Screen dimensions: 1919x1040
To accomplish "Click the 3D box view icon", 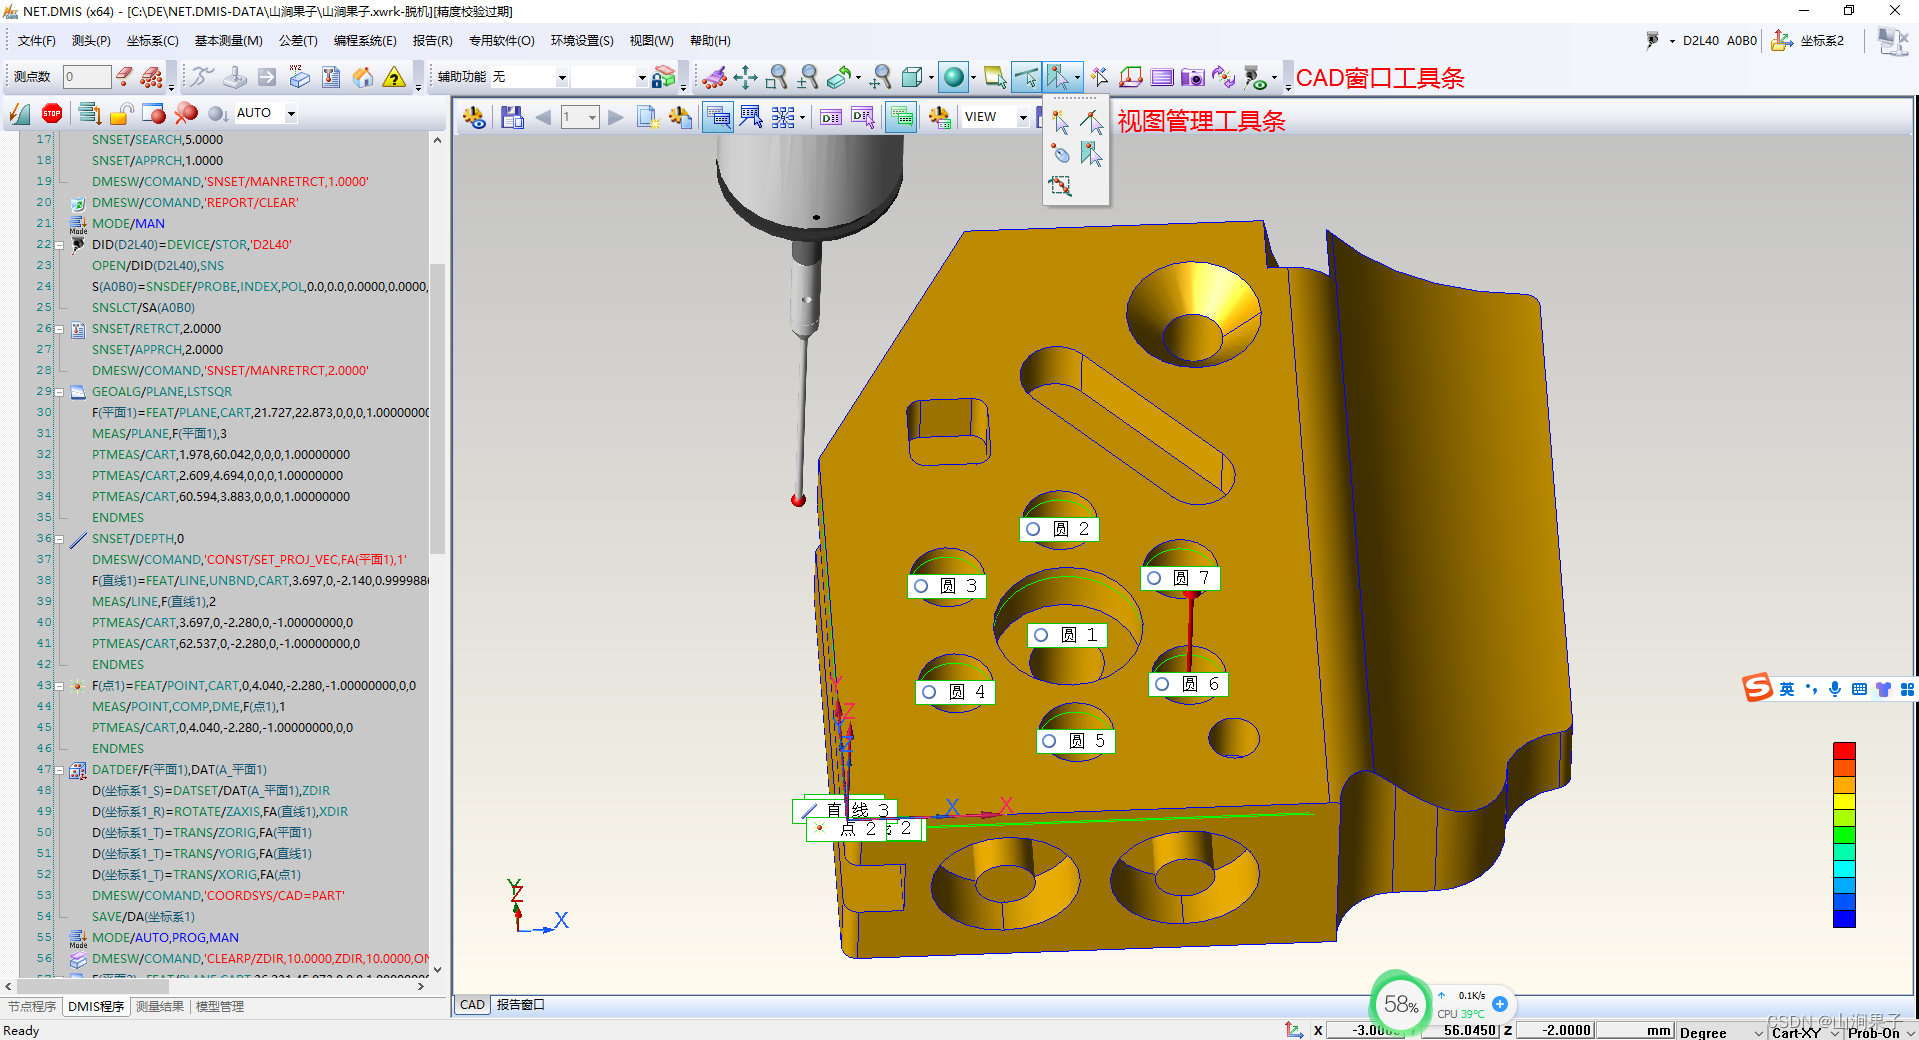I will coord(911,77).
